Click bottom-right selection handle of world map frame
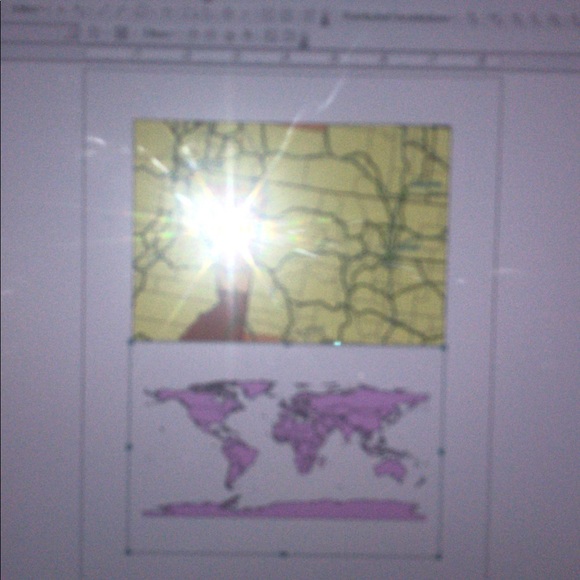The height and width of the screenshot is (580, 580). pyautogui.click(x=439, y=556)
